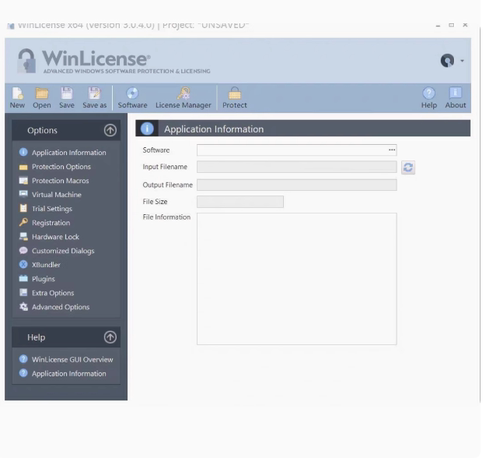Minimize the WinLicense window
Viewport: 500px width, 462px height.
(x=438, y=26)
